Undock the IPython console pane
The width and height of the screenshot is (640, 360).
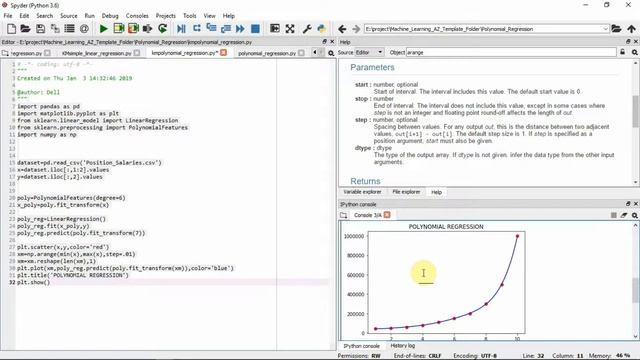coord(628,204)
